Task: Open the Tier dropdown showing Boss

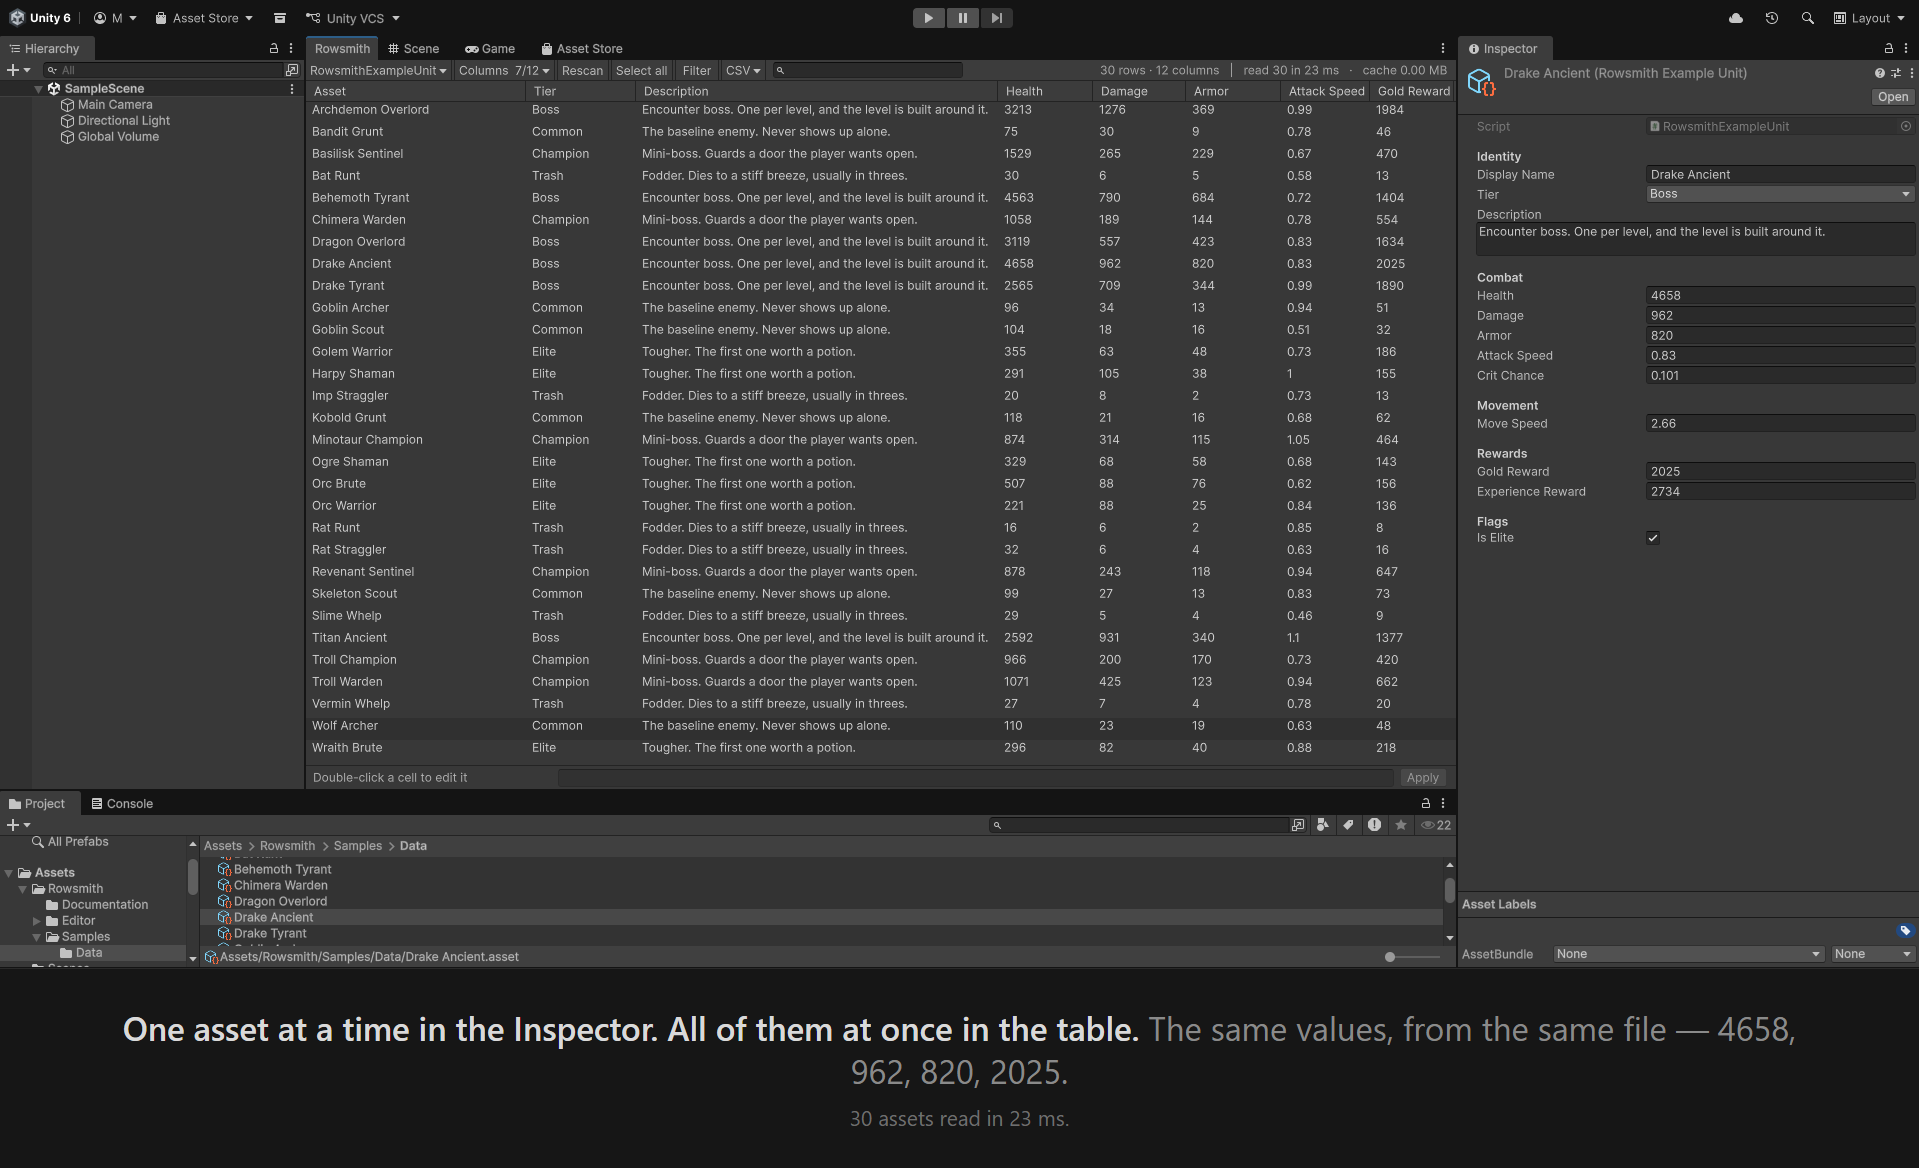Action: pyautogui.click(x=1780, y=194)
